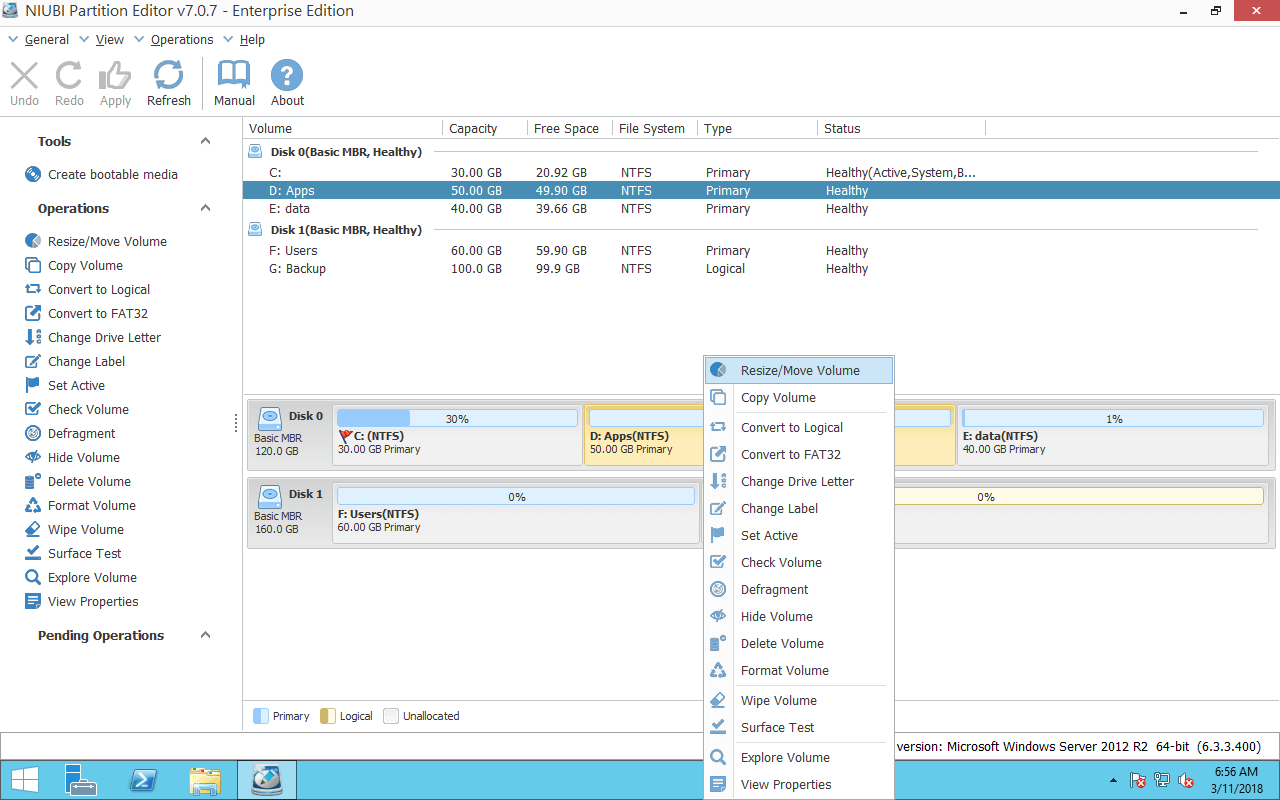Choose Convert to Logical in context menu

pos(799,427)
